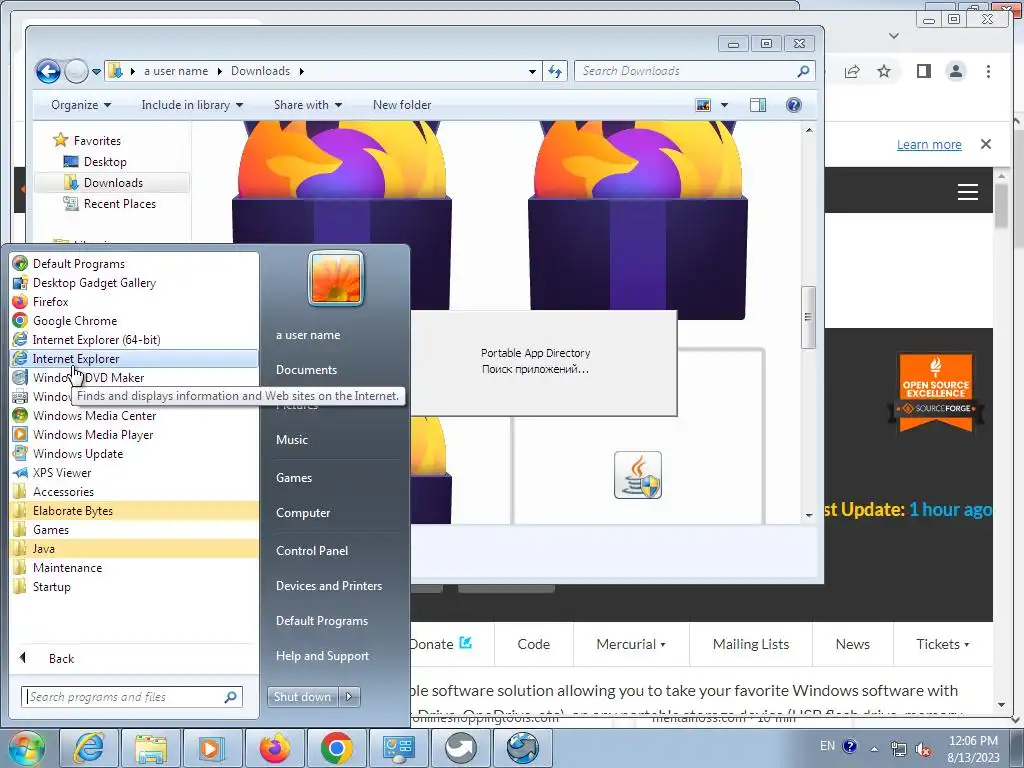1024x768 pixels.
Task: Open Windows Media Center entry
Action: coord(134,415)
